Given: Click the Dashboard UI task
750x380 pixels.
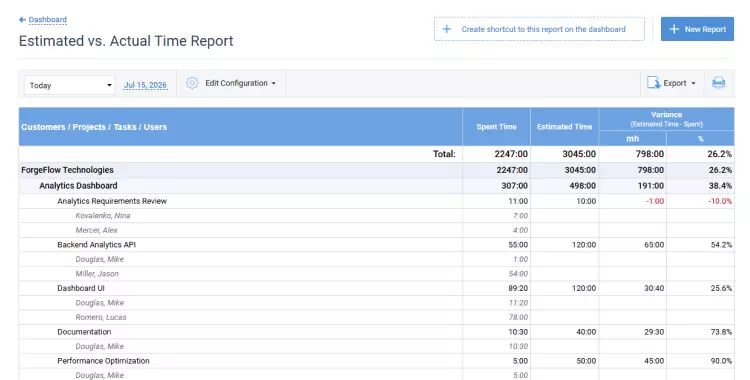Looking at the screenshot, I should tap(81, 289).
